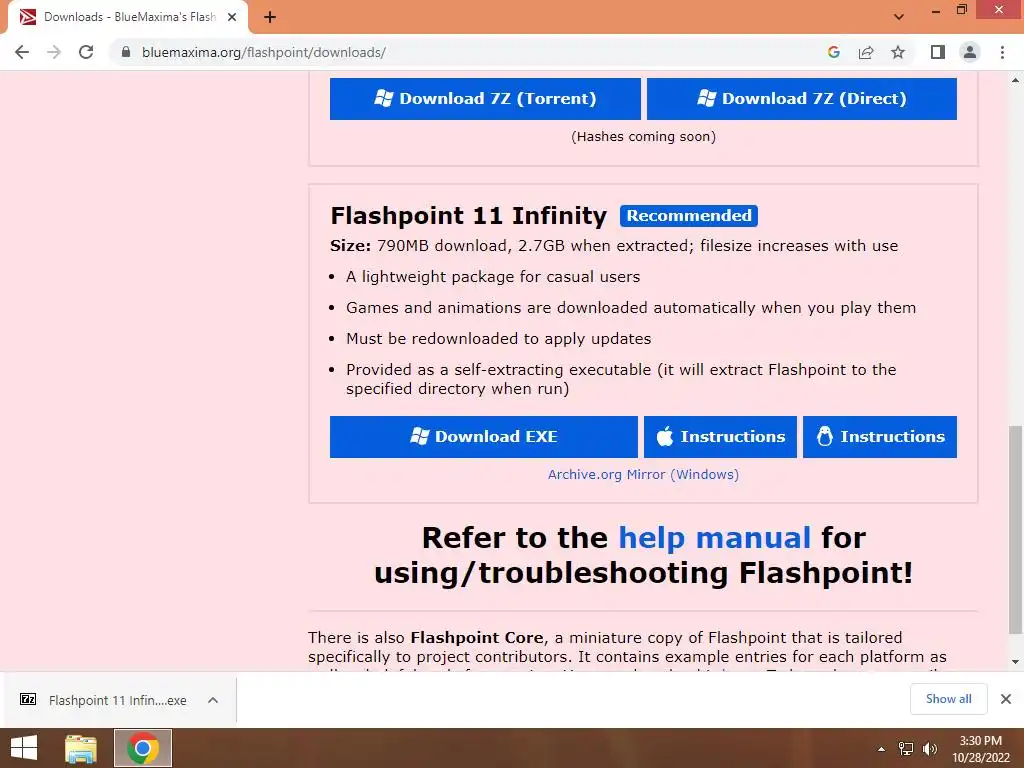Download the Flashpoint Infinity EXE
This screenshot has height=768, width=1024.
tap(483, 437)
